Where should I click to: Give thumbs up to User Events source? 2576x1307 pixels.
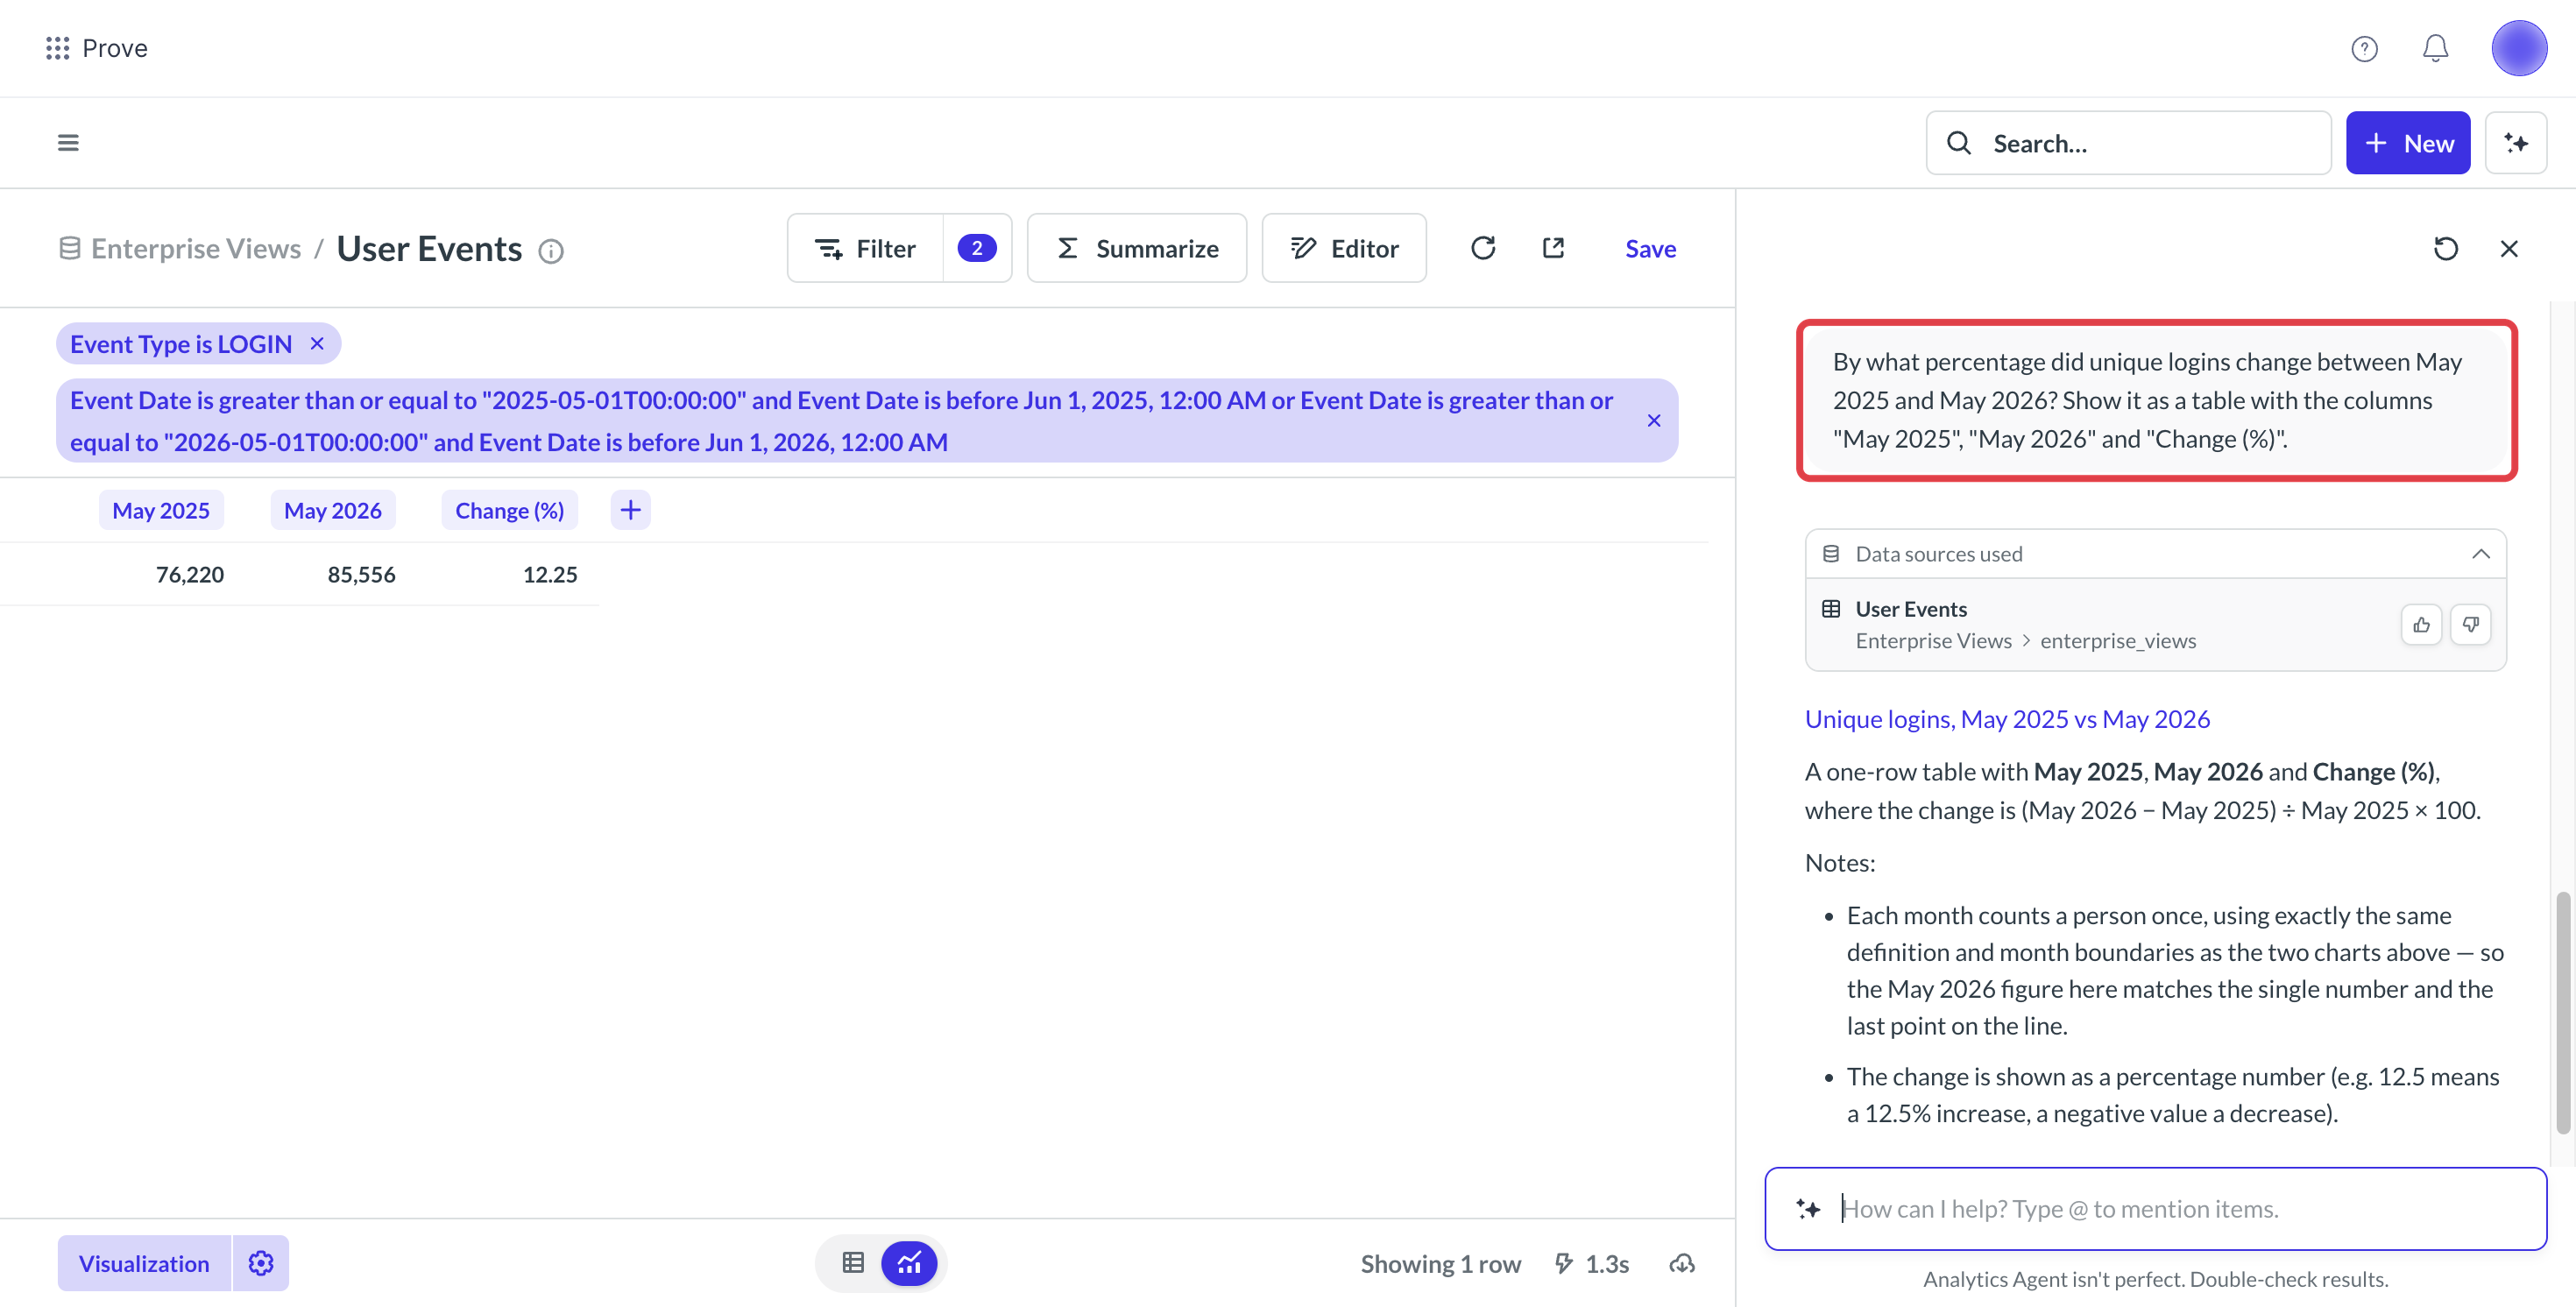pyautogui.click(x=2421, y=625)
